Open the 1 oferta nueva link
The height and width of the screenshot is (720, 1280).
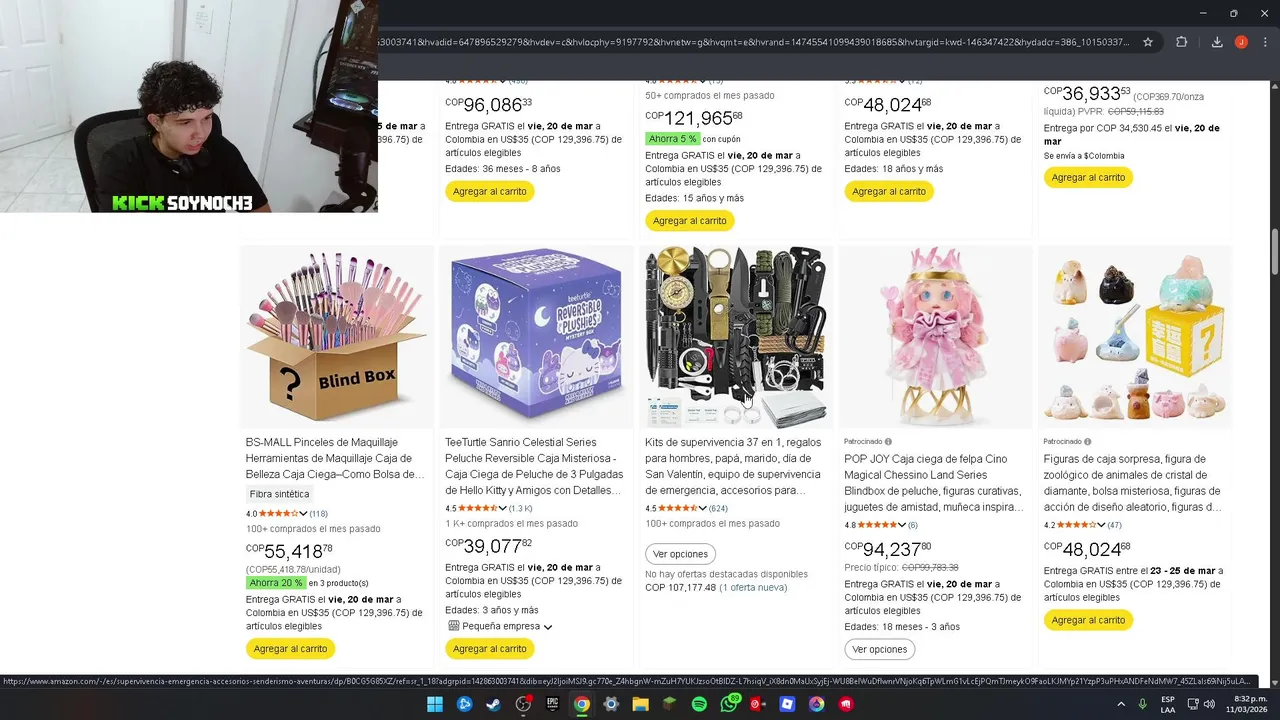click(755, 587)
